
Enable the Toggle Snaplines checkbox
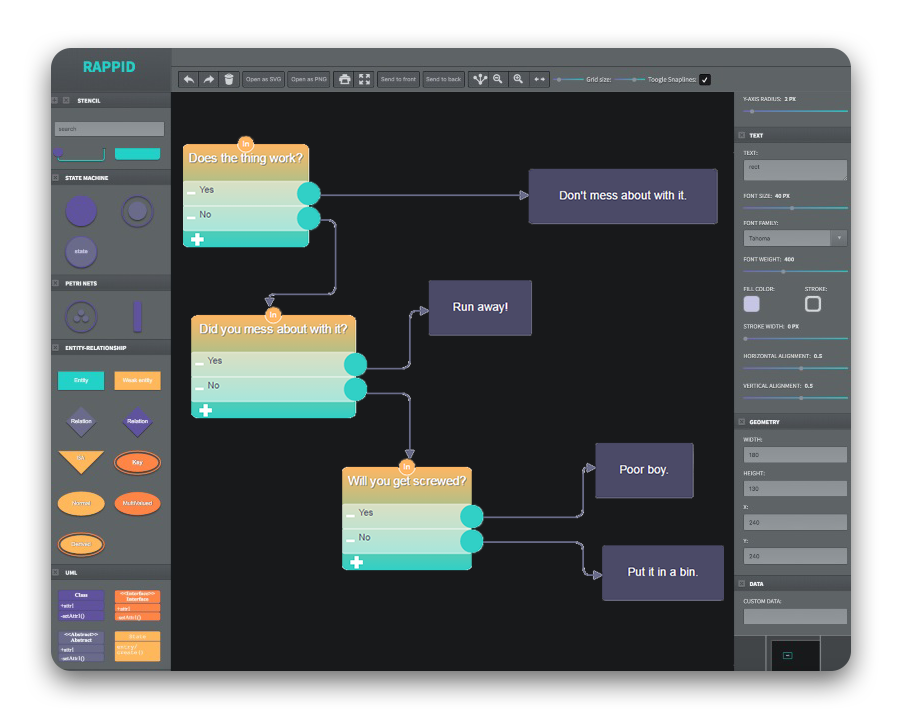[x=703, y=78]
